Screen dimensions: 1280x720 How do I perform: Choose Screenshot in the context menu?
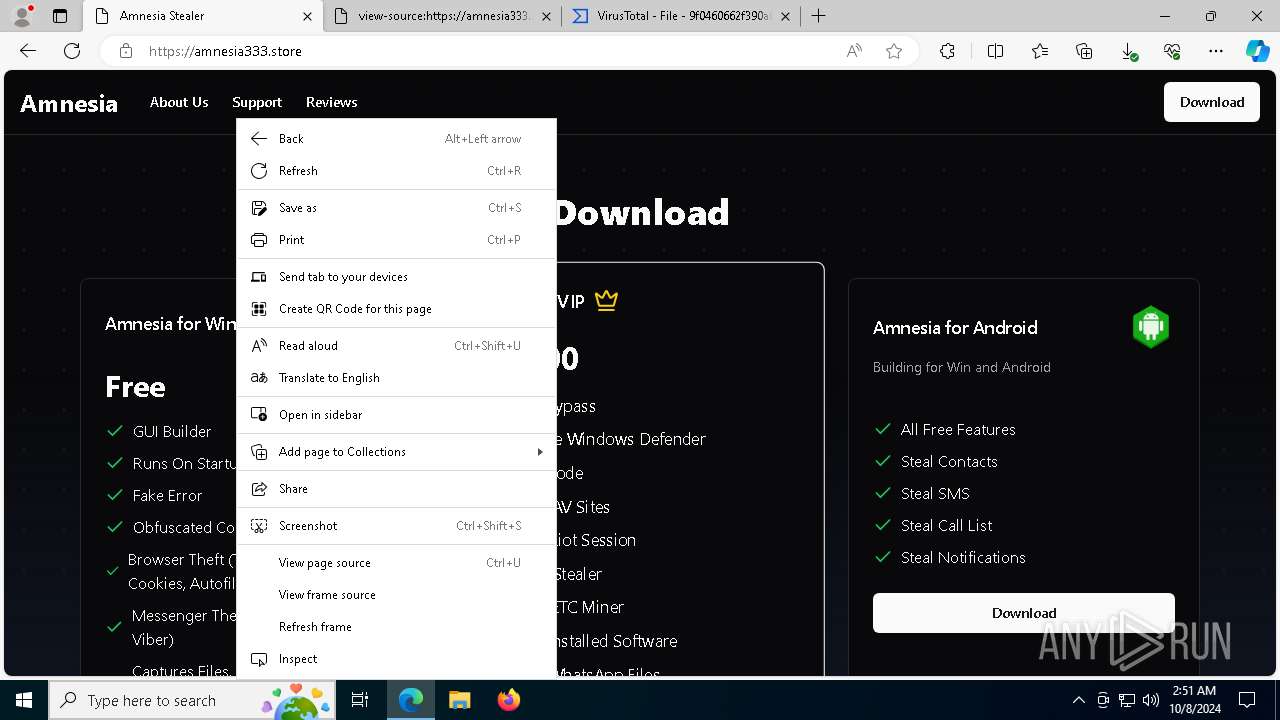396,526
